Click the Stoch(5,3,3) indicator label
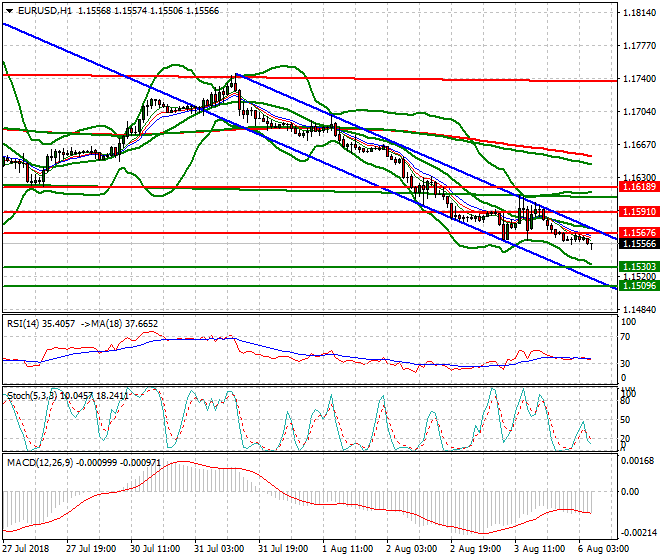This screenshot has height=560, width=660. 32,396
